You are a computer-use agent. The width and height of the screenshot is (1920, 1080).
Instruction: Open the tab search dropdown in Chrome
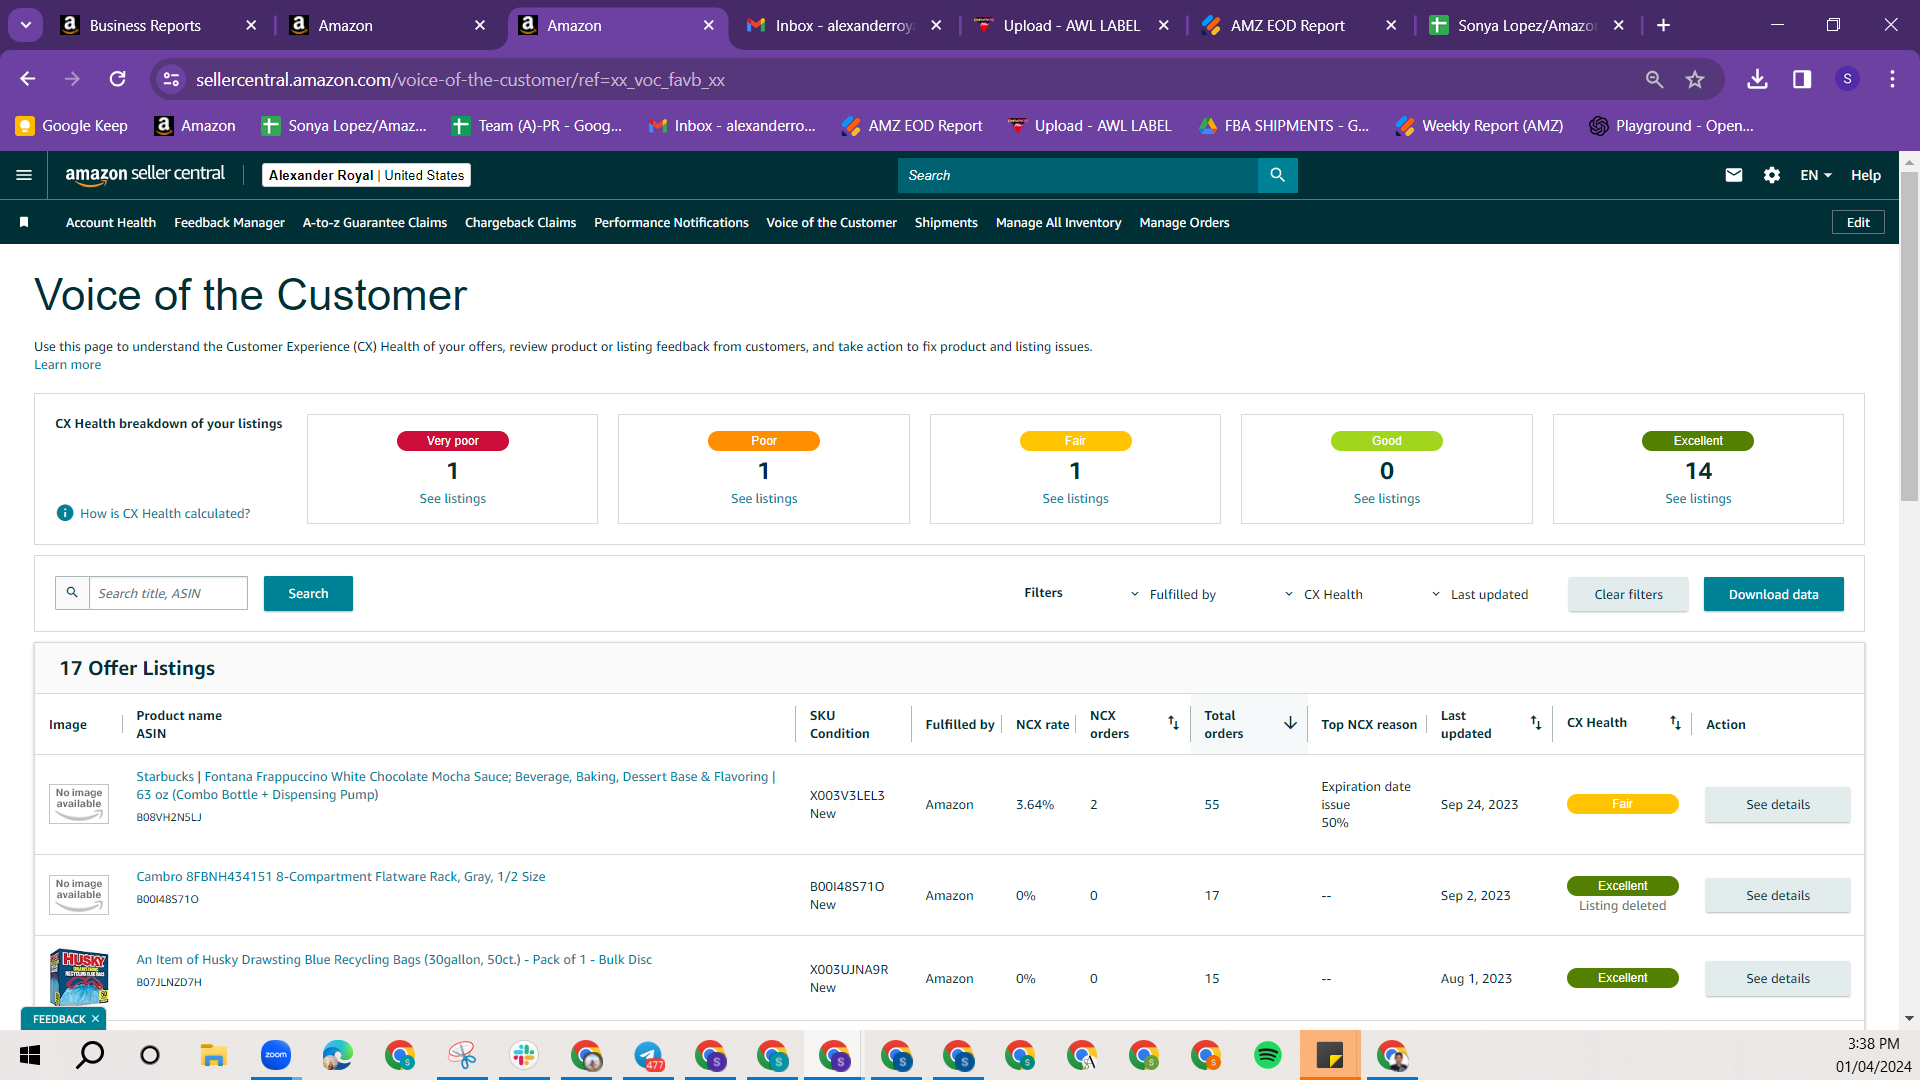click(26, 25)
